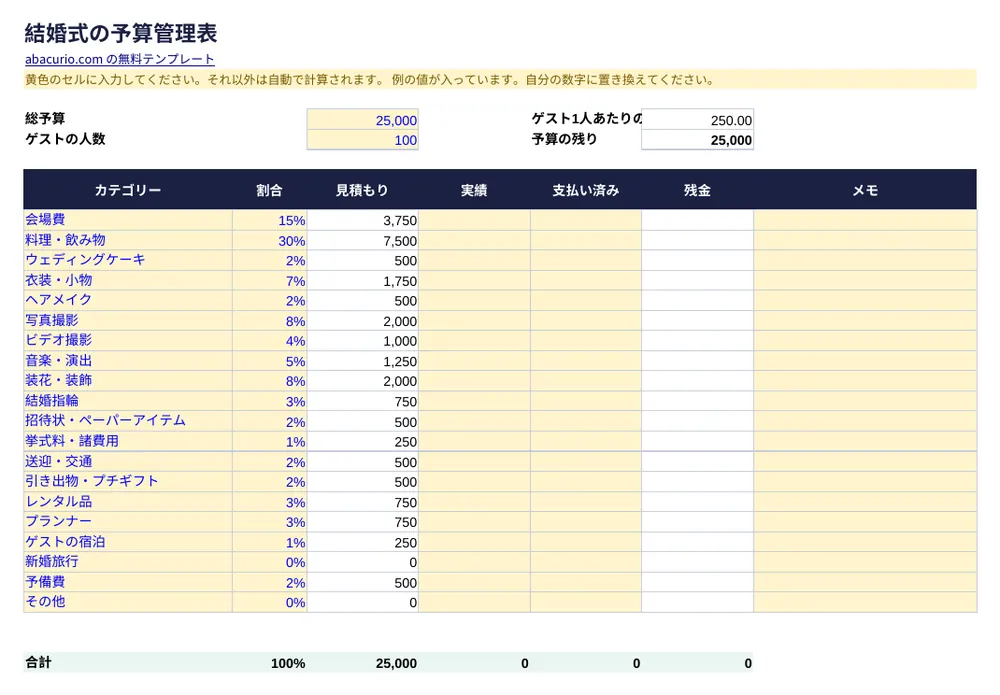Select the 1,000 estimate for ビデオ撮影

tap(362, 340)
